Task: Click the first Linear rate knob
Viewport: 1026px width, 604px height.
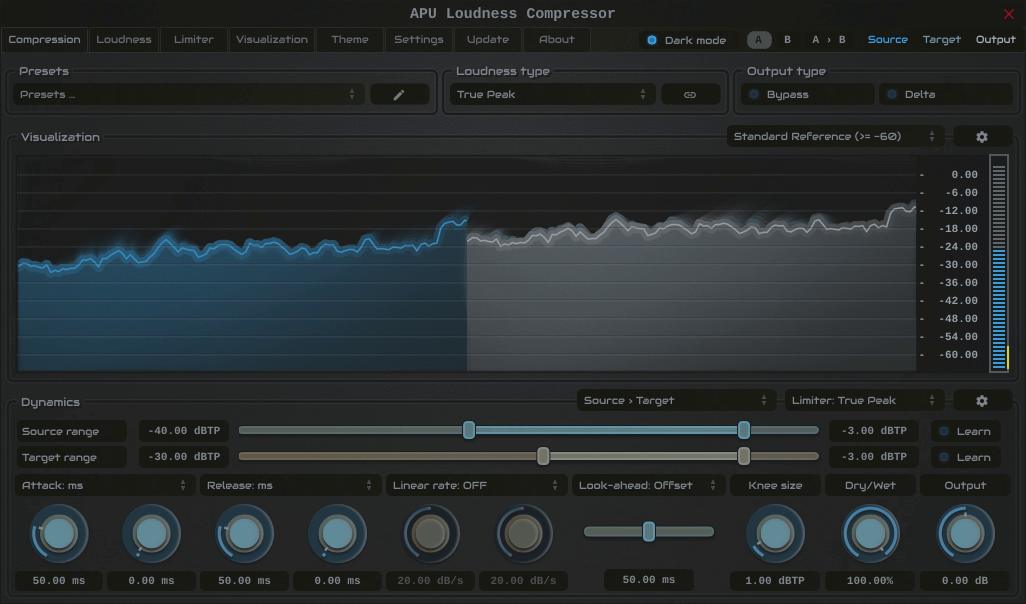Action: 430,534
